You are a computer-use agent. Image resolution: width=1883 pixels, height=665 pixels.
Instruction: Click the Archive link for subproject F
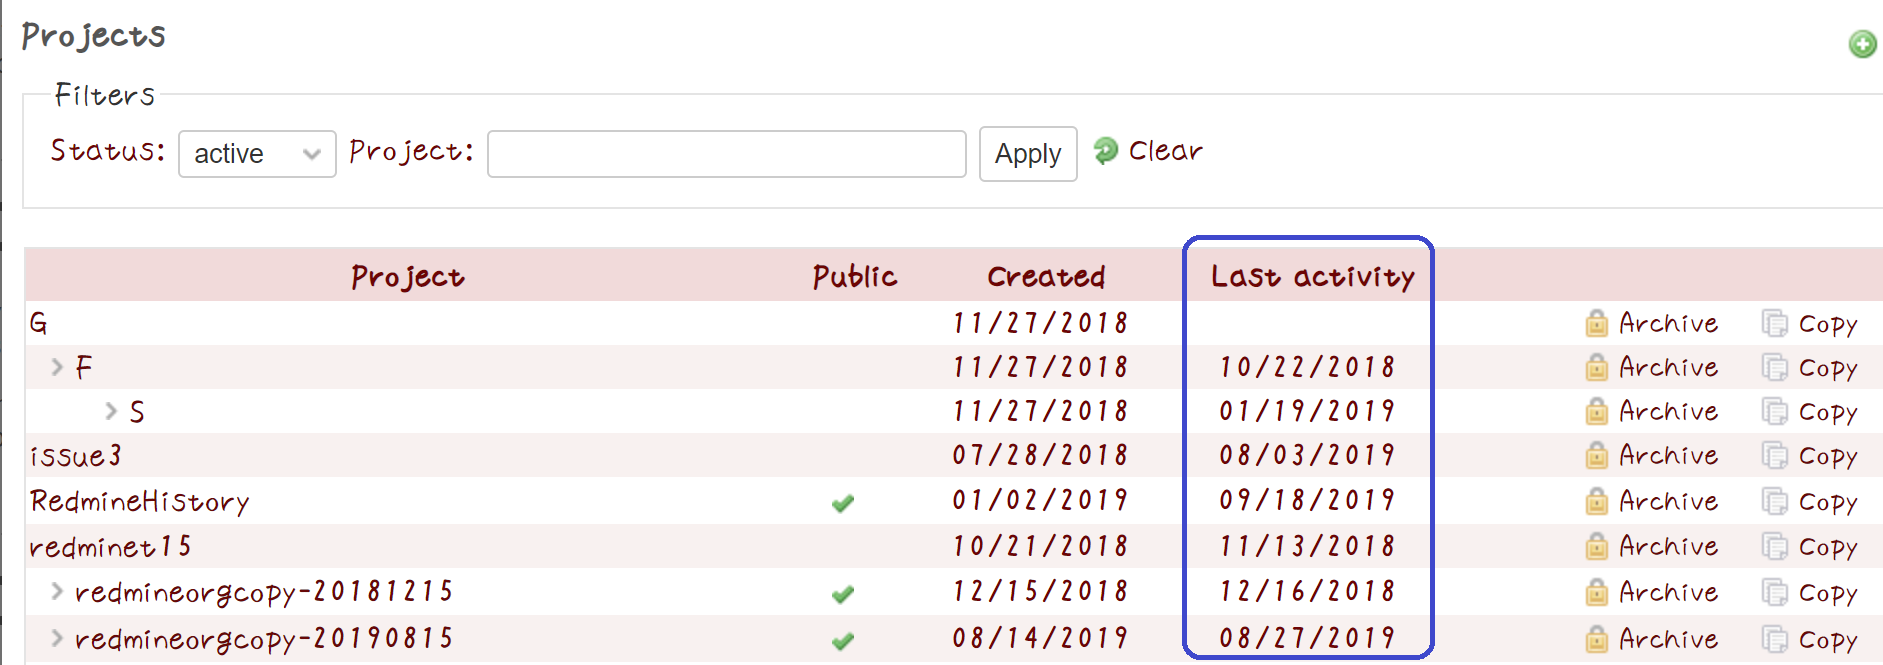coord(1668,367)
